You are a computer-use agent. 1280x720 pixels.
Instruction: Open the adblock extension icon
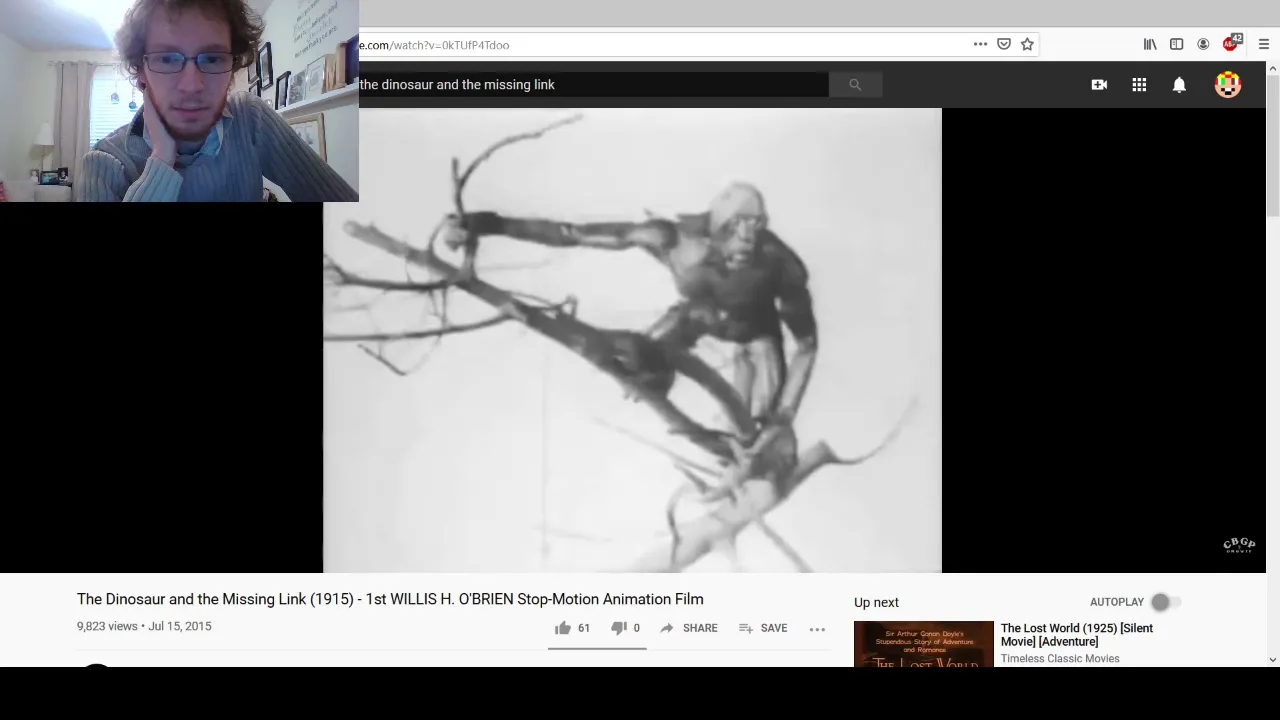point(1232,43)
